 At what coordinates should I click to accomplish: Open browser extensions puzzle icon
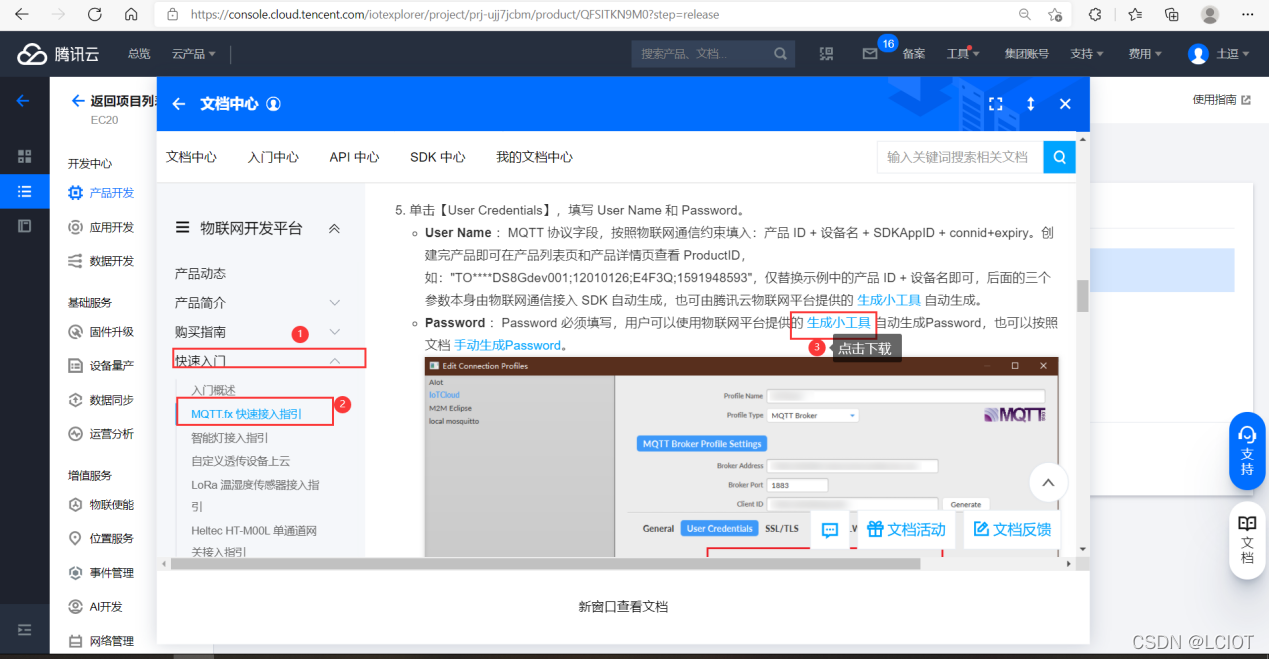coord(1095,15)
